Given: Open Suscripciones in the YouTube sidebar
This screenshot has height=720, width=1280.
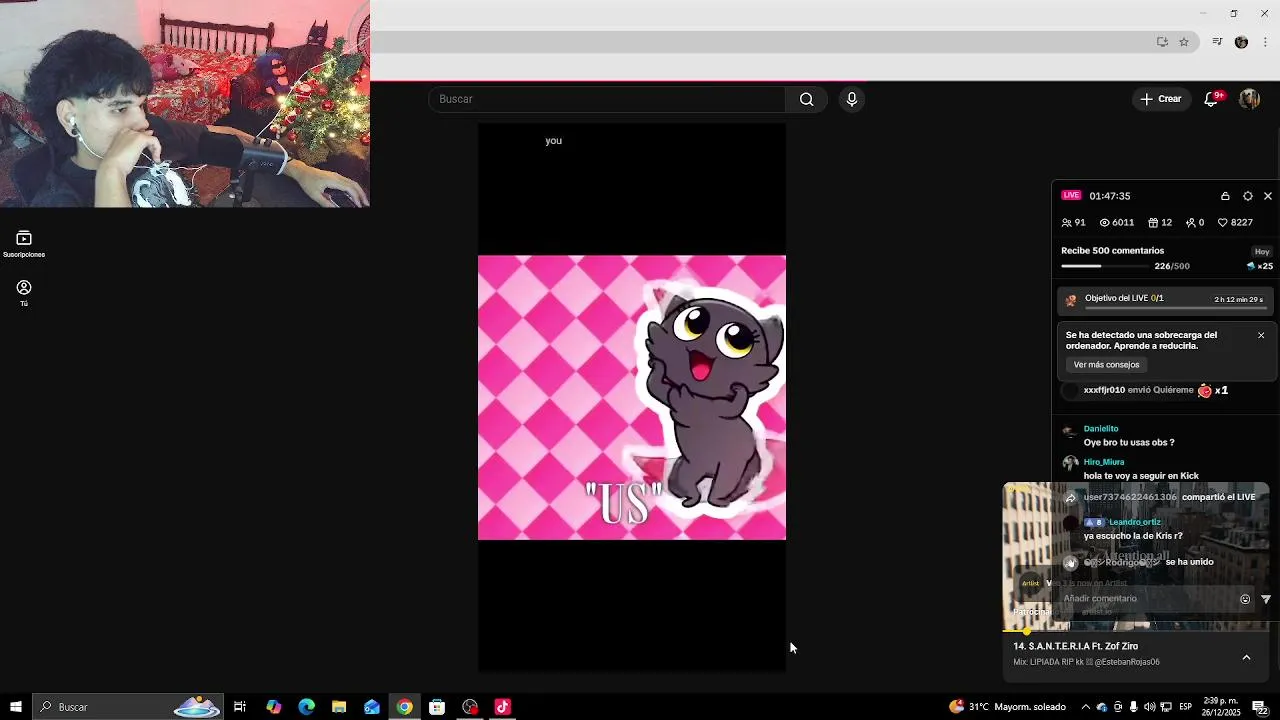Looking at the screenshot, I should tap(24, 243).
